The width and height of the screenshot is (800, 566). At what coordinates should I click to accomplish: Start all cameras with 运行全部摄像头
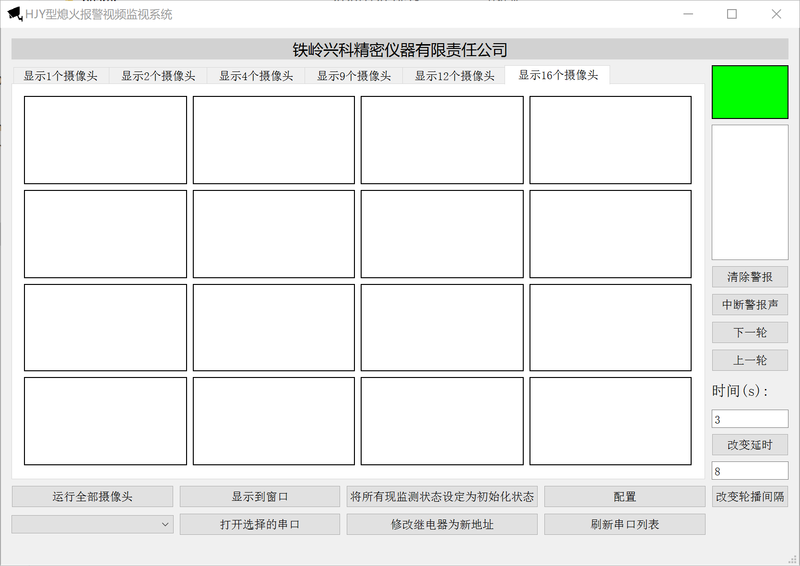coord(92,497)
